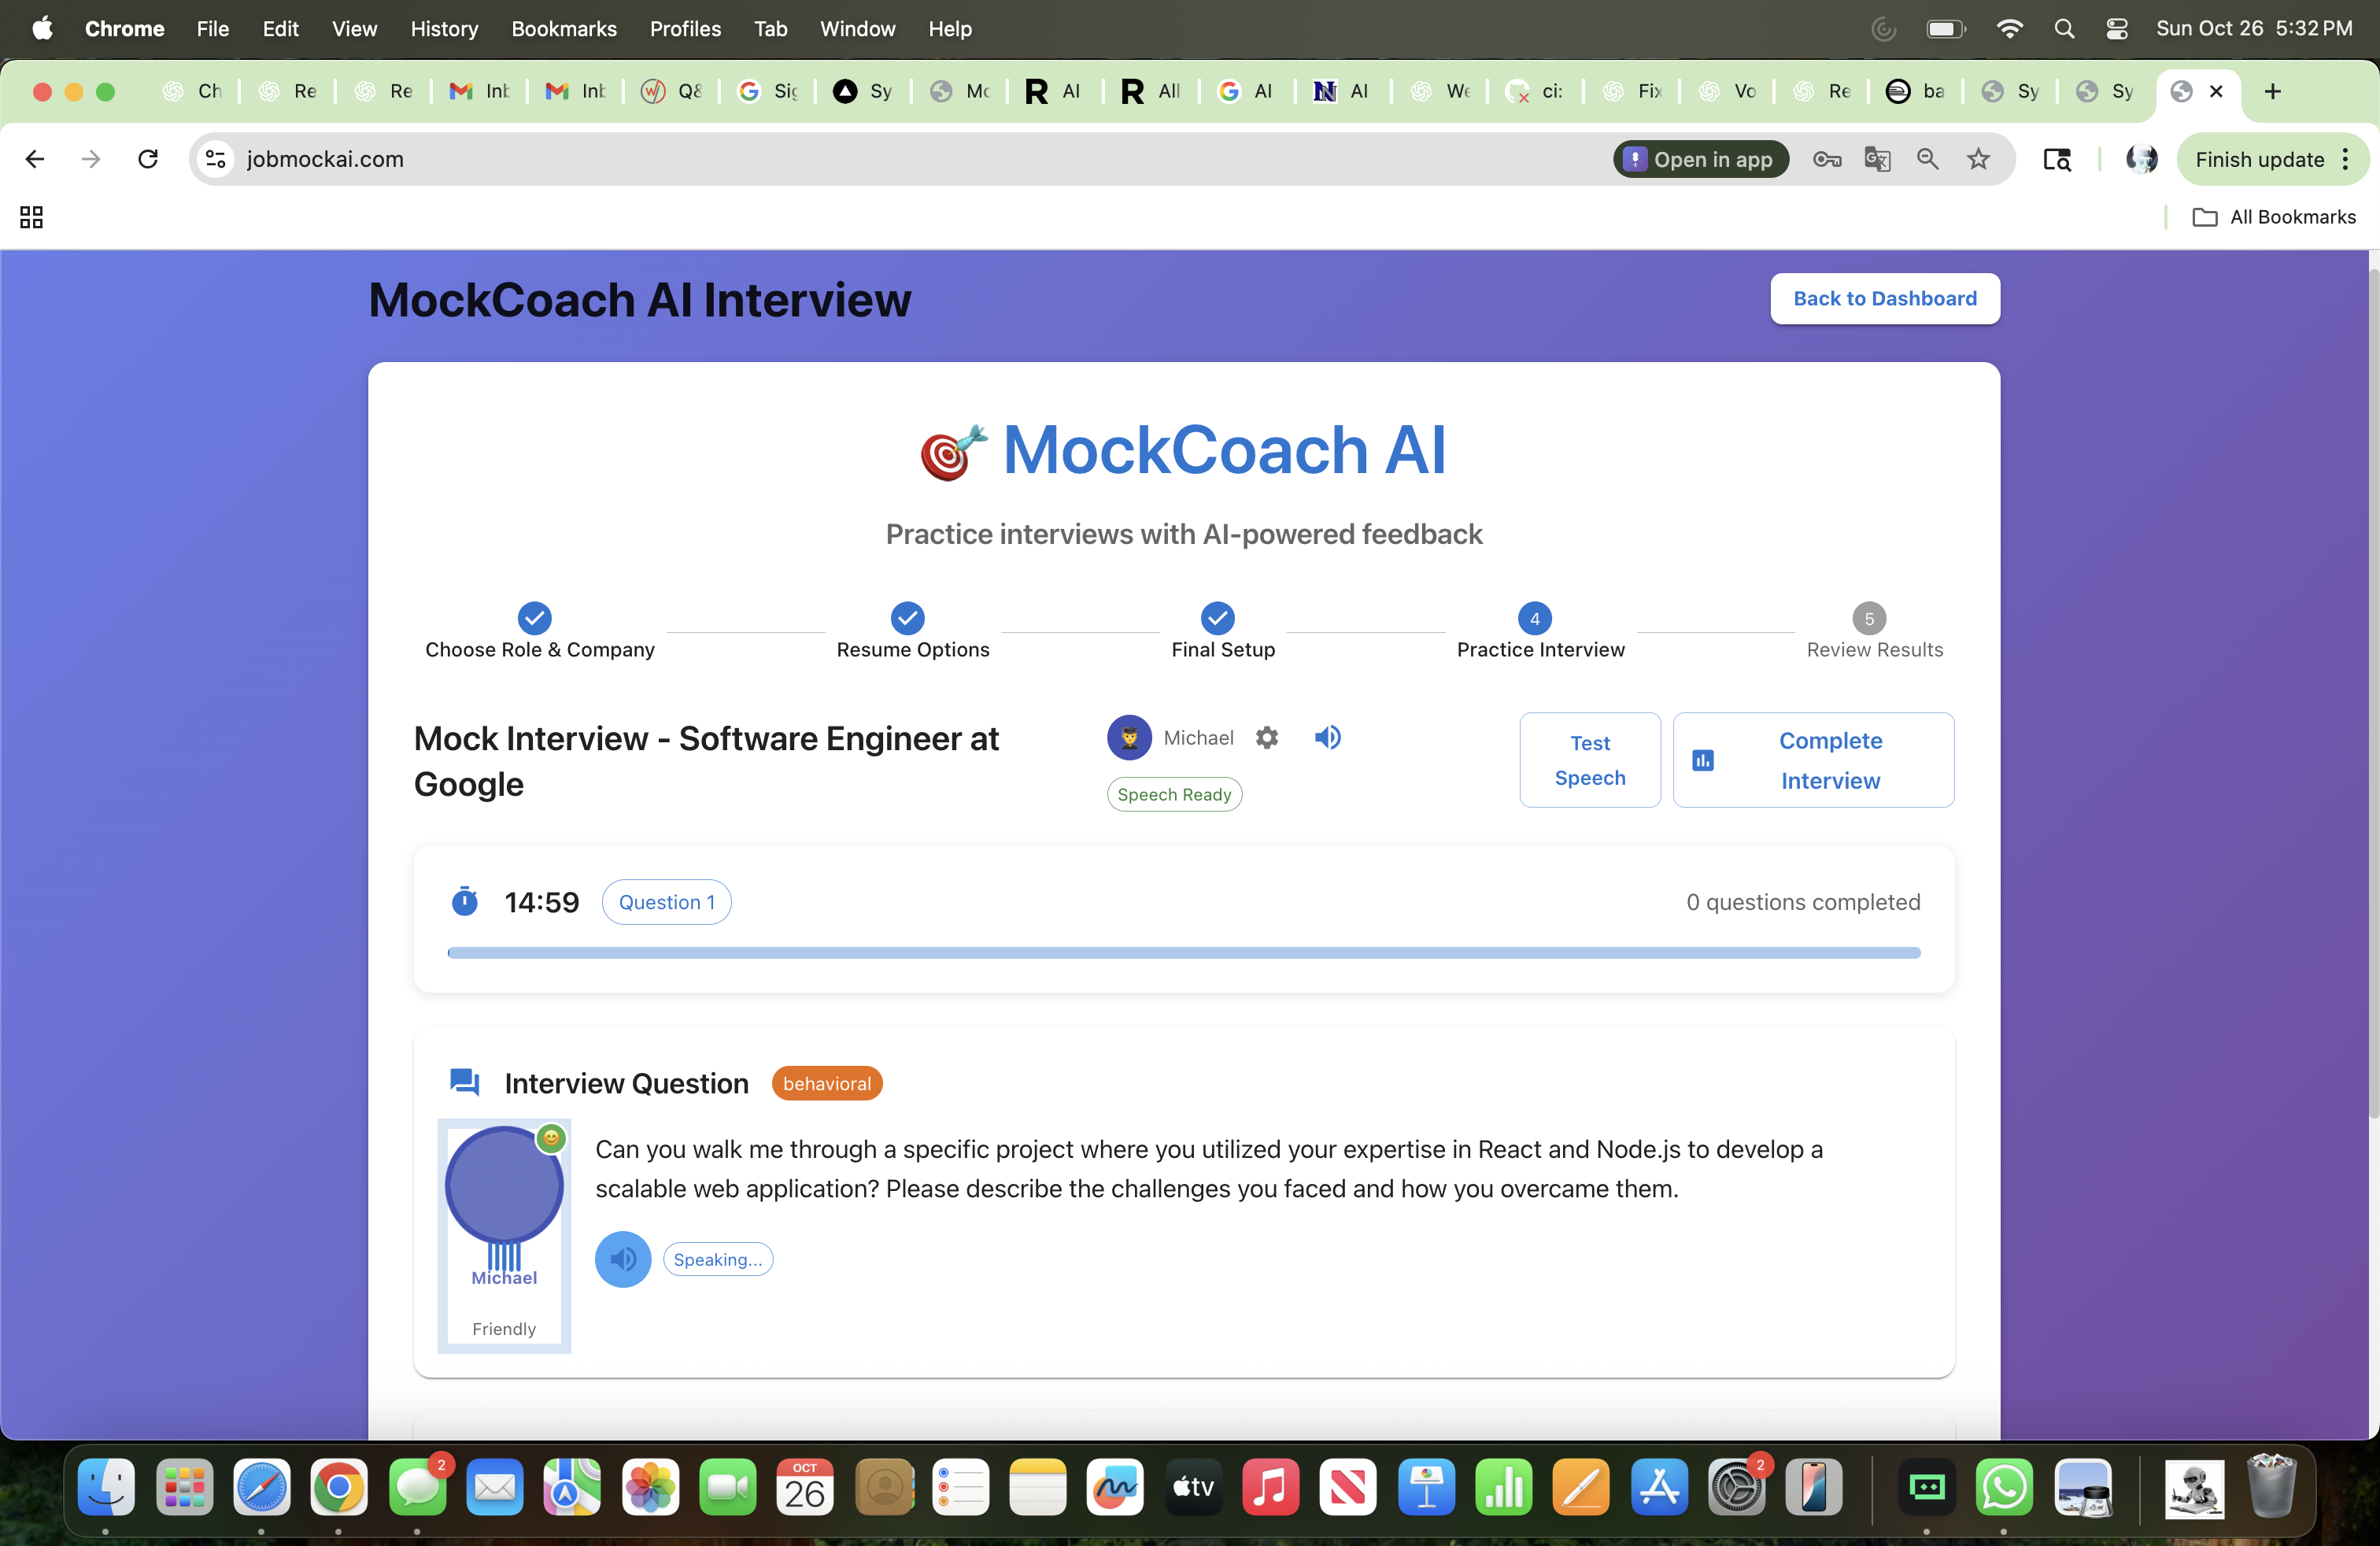Click the stopwatch icon beside the timer
The height and width of the screenshot is (1546, 2380).
(464, 901)
